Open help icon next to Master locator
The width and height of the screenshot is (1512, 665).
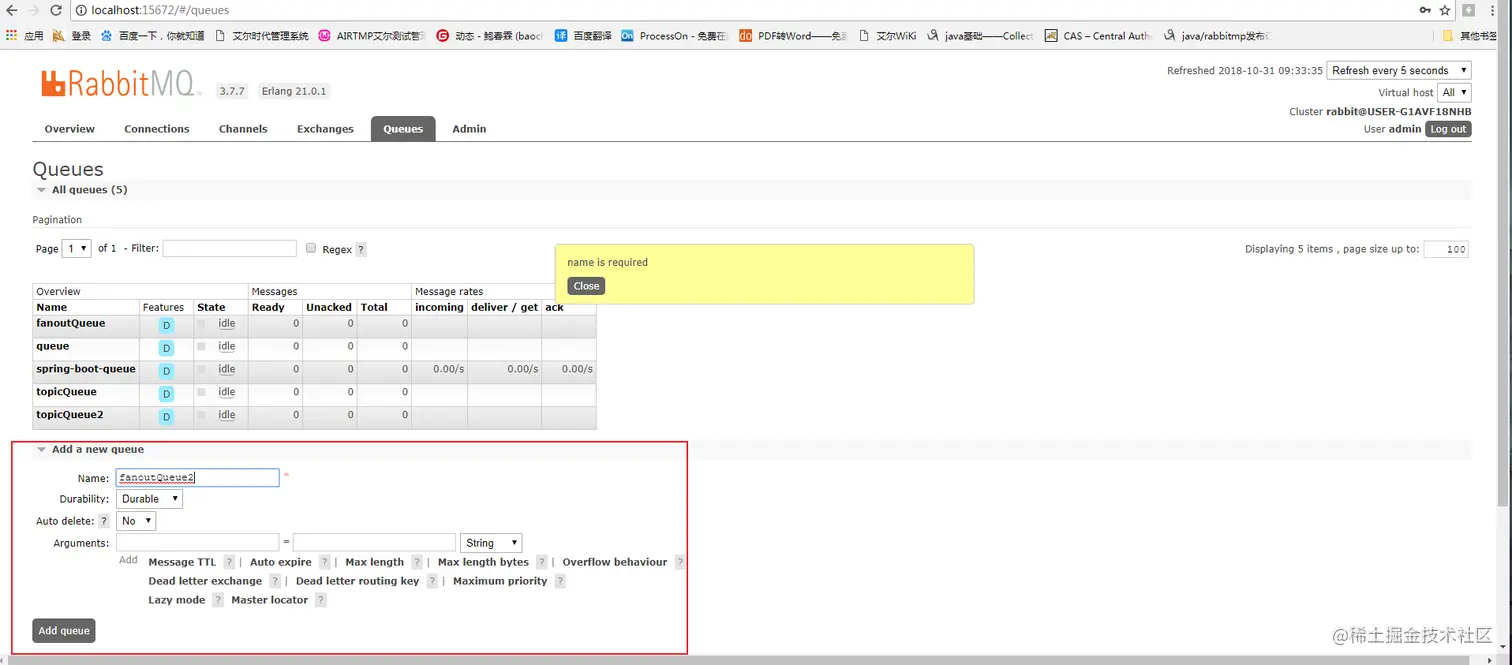pos(321,600)
